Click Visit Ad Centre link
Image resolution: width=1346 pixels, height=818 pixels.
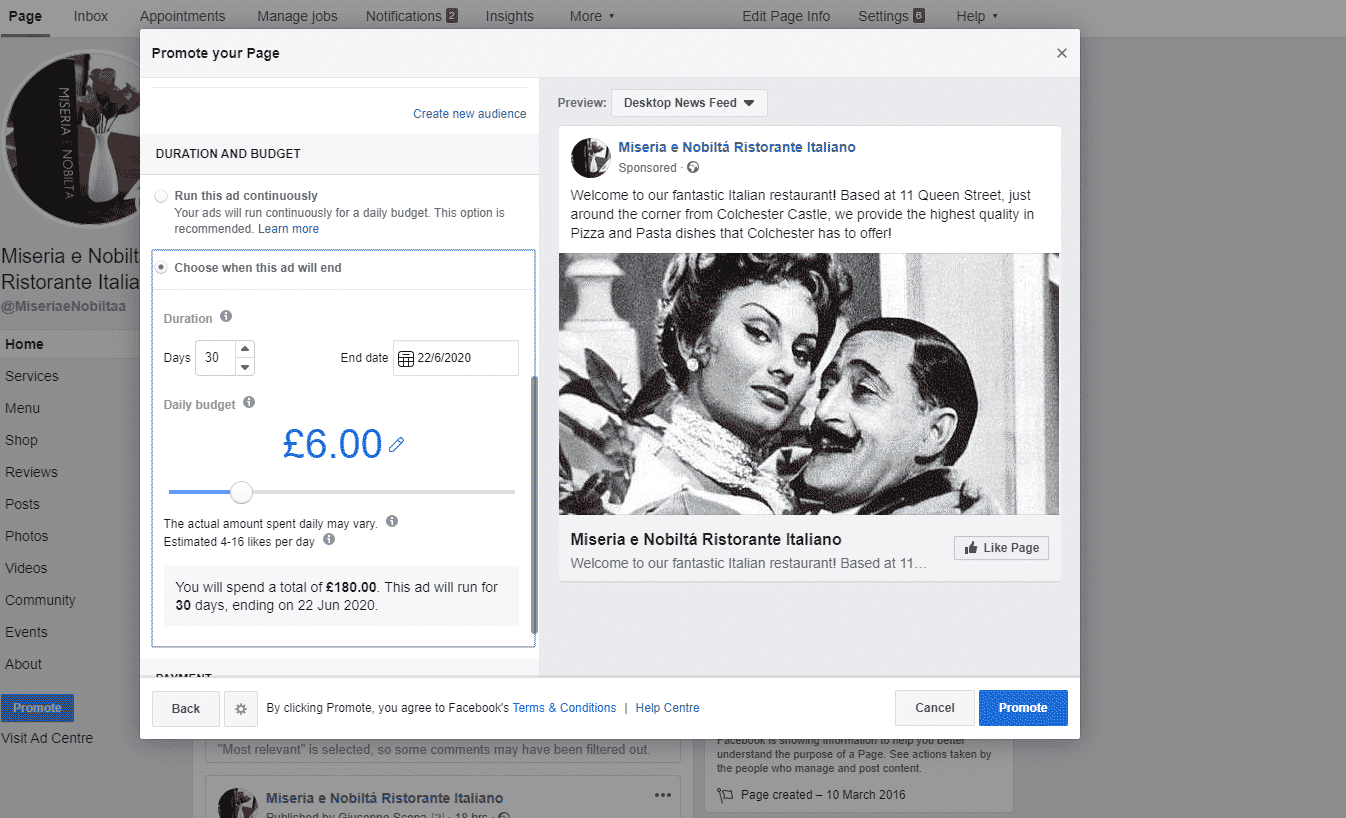coord(47,738)
